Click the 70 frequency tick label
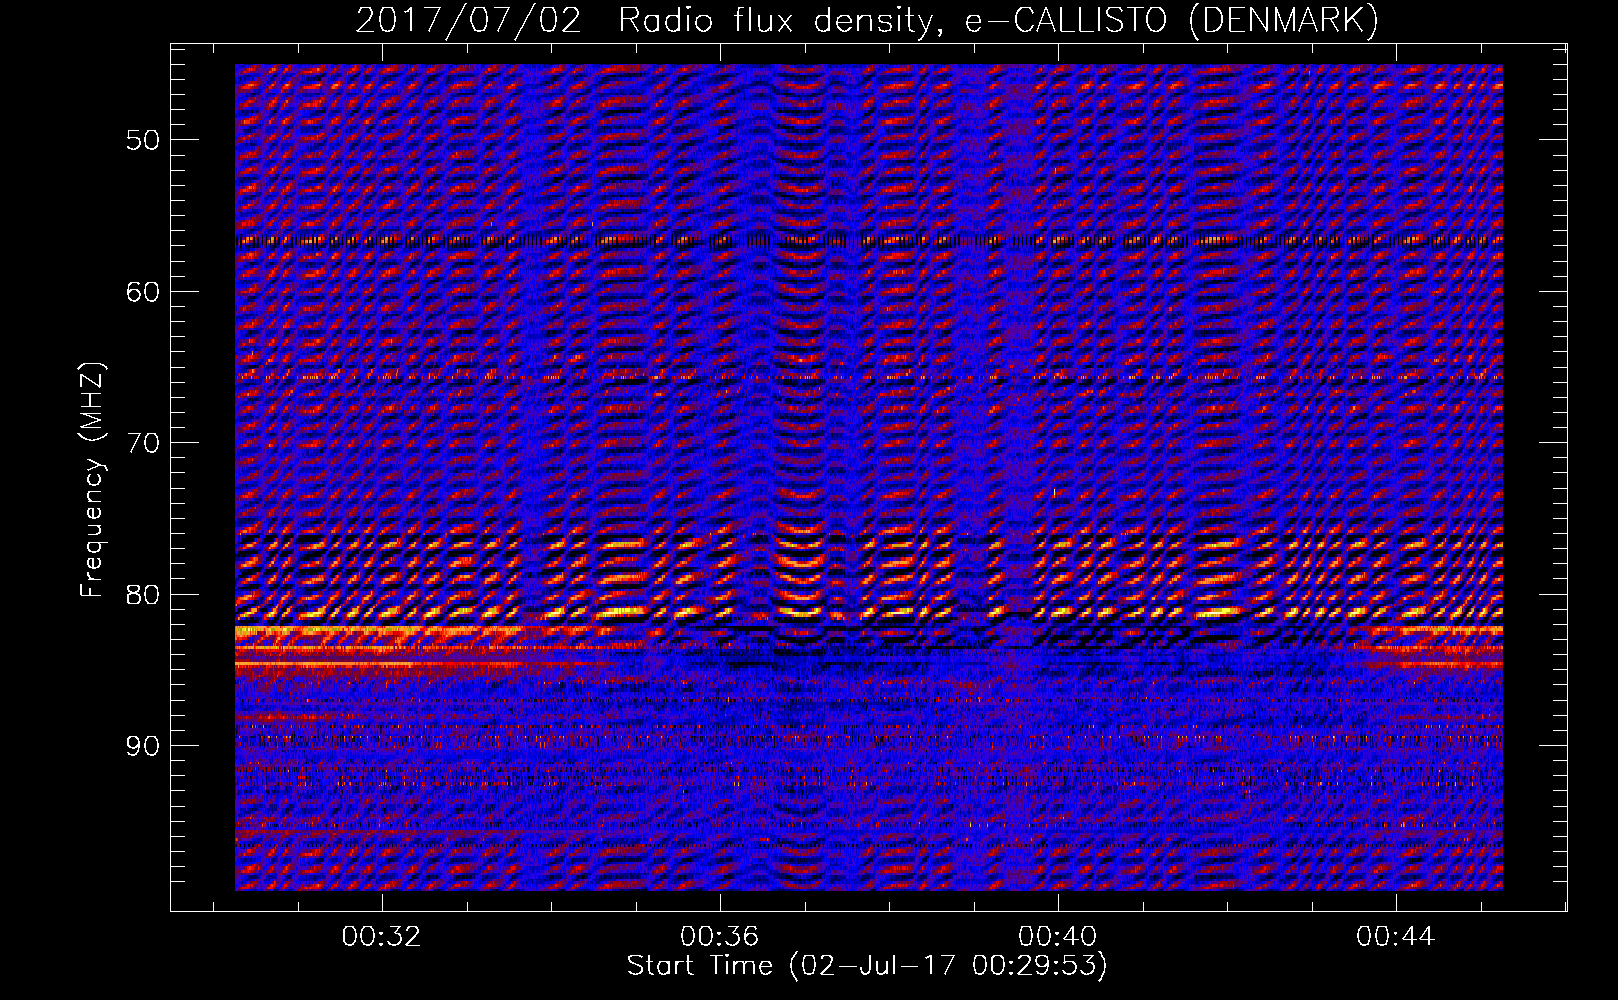The height and width of the screenshot is (1000, 1618). pyautogui.click(x=143, y=443)
